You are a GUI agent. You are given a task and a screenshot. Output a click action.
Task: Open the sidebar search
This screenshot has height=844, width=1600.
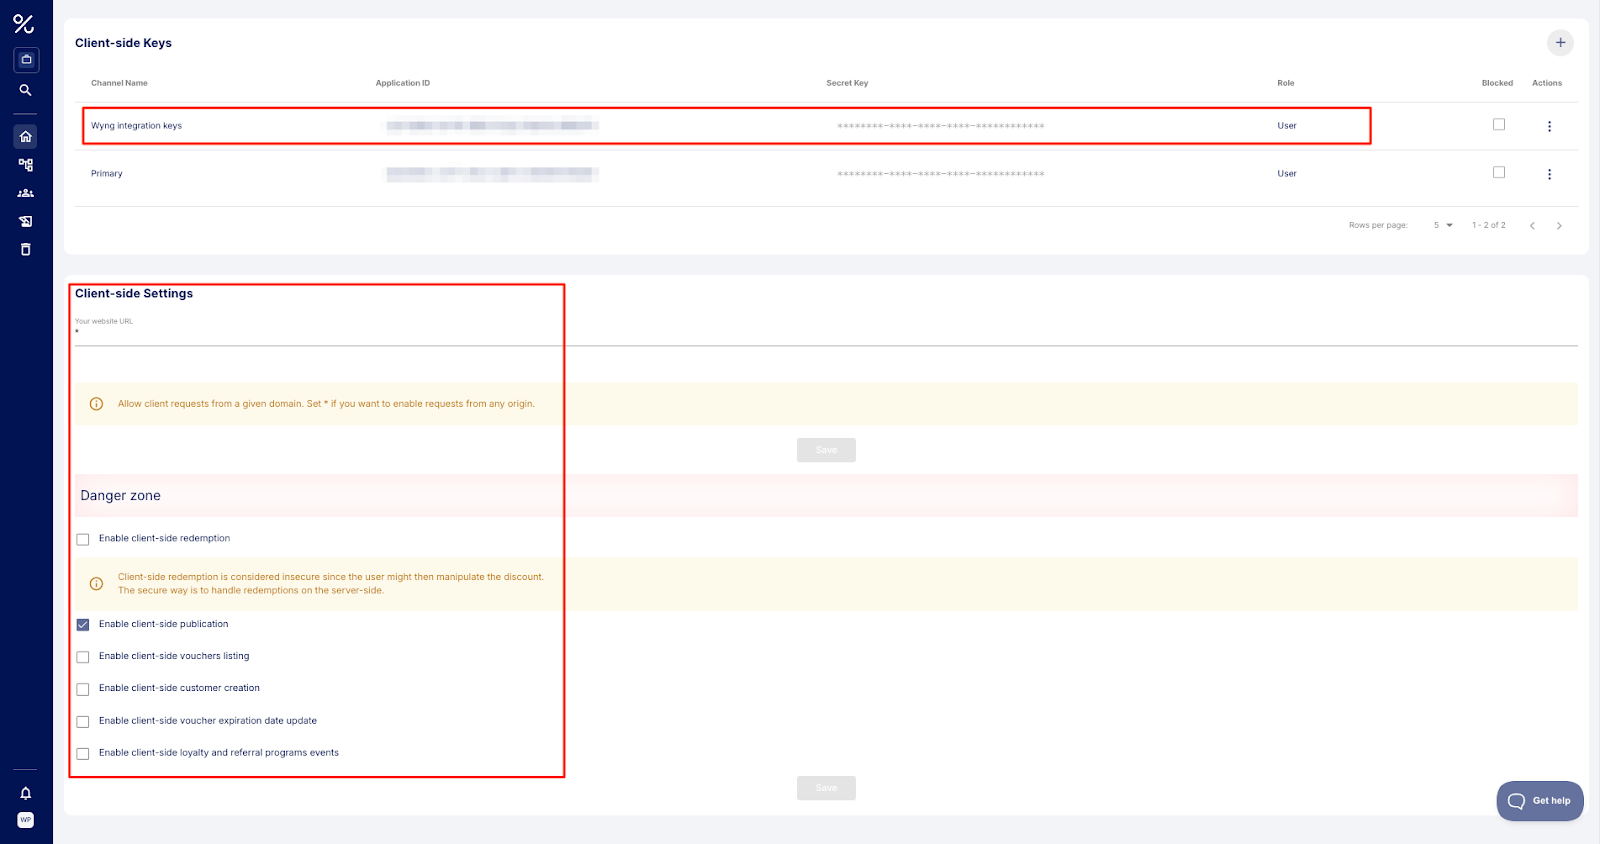(26, 90)
